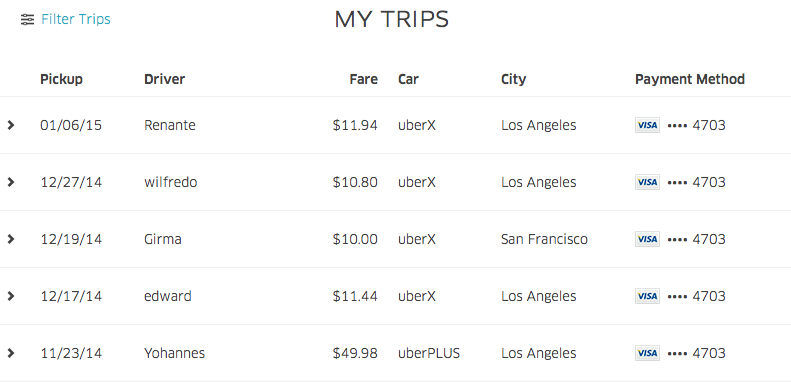
Task: Click the Visa icon for Girma's trip
Action: [647, 239]
